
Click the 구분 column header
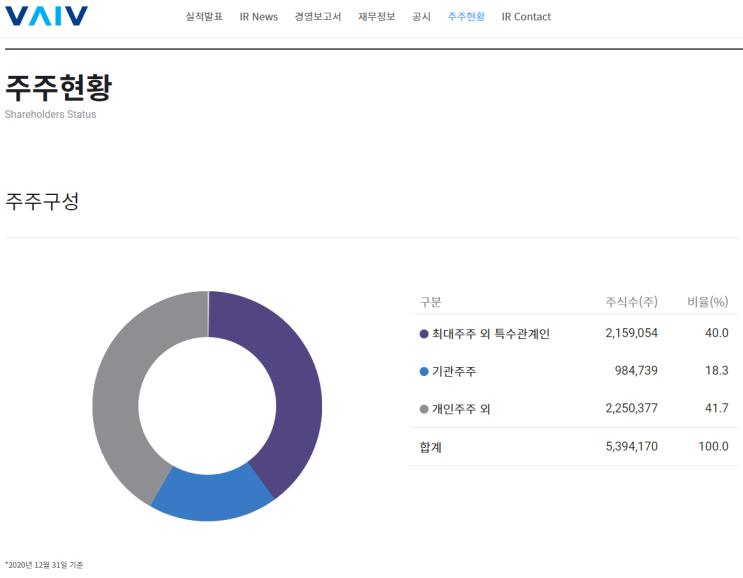click(430, 302)
